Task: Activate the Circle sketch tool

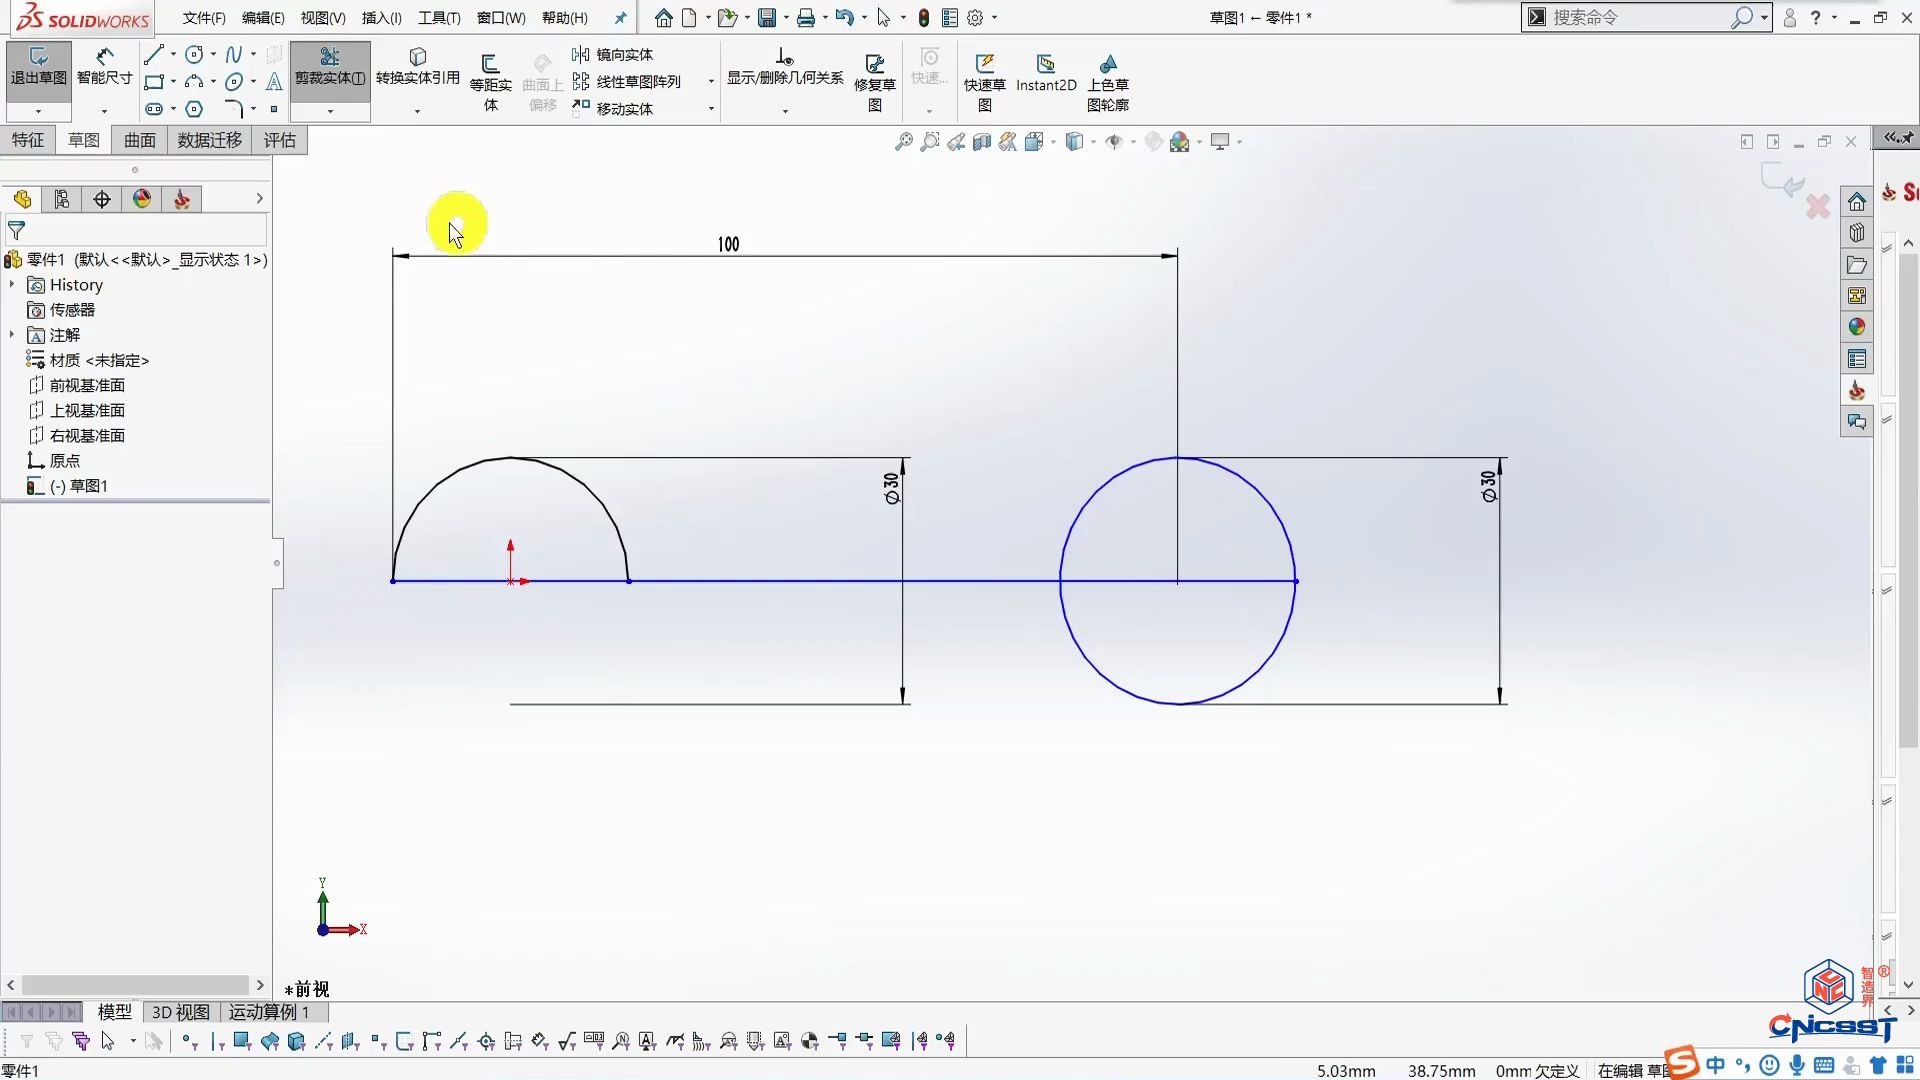Action: (x=194, y=55)
